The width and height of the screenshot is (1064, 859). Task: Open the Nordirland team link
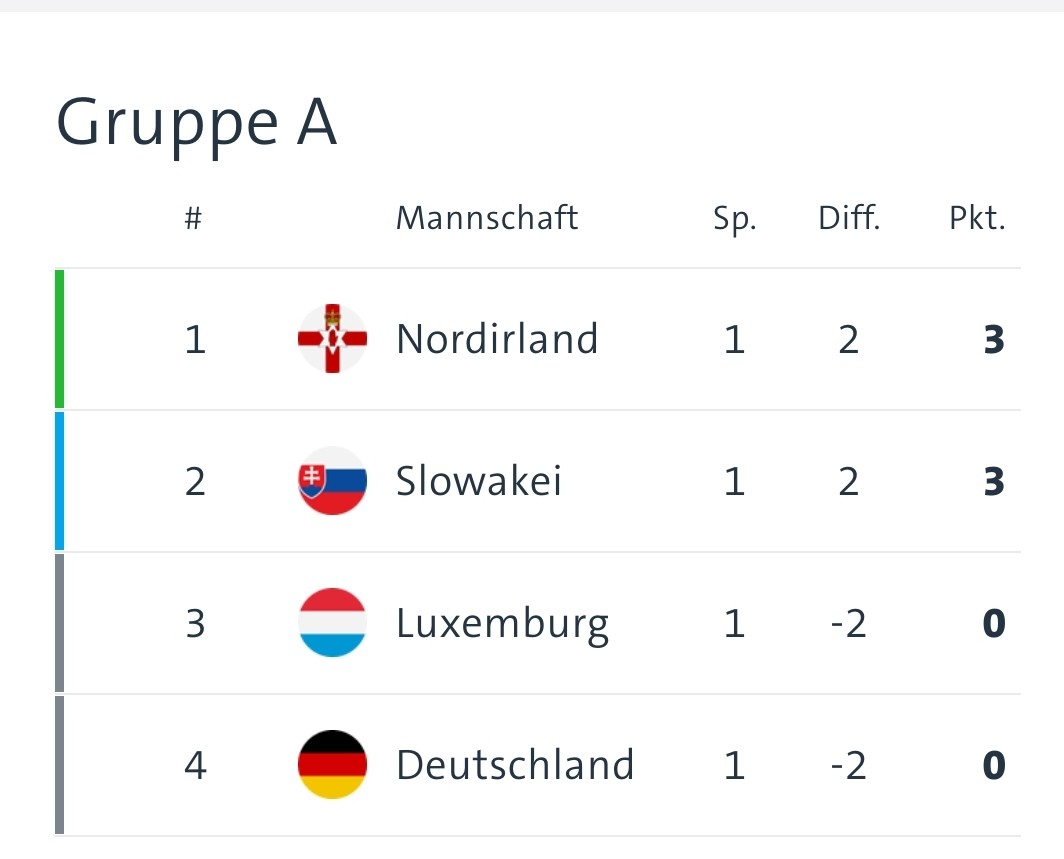coord(497,339)
